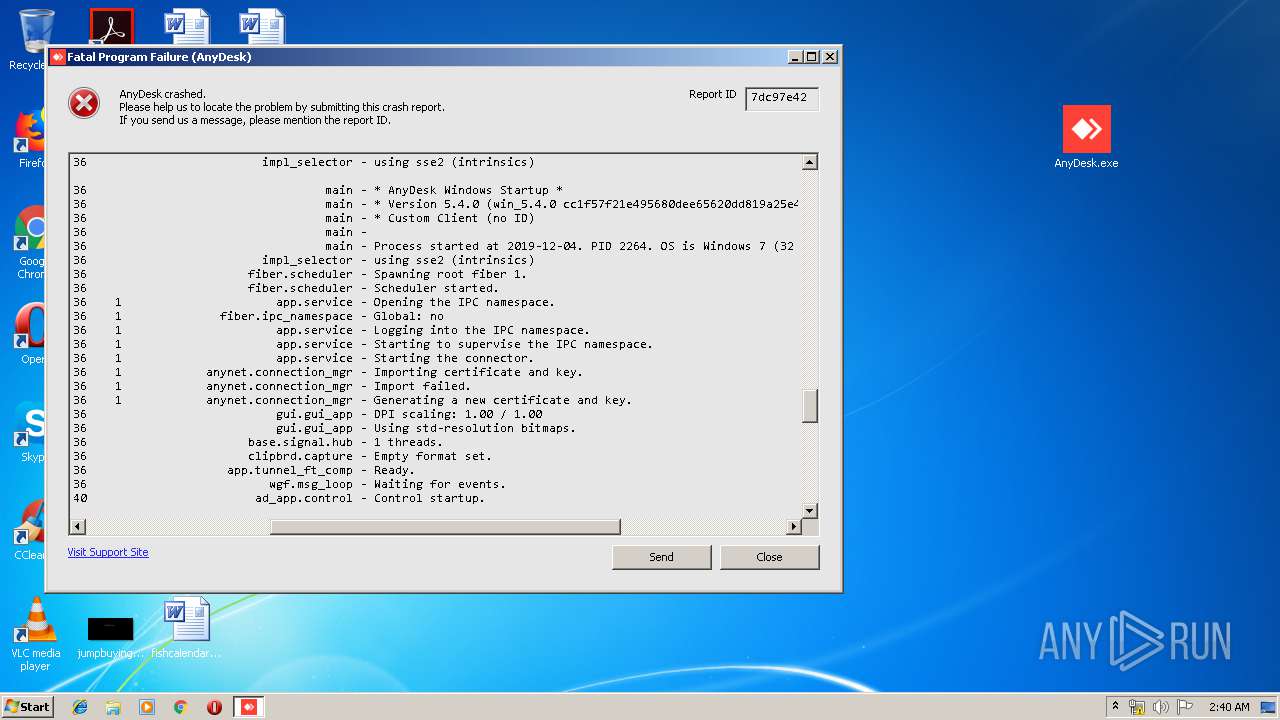Click the red error icon in dialog

tap(84, 103)
